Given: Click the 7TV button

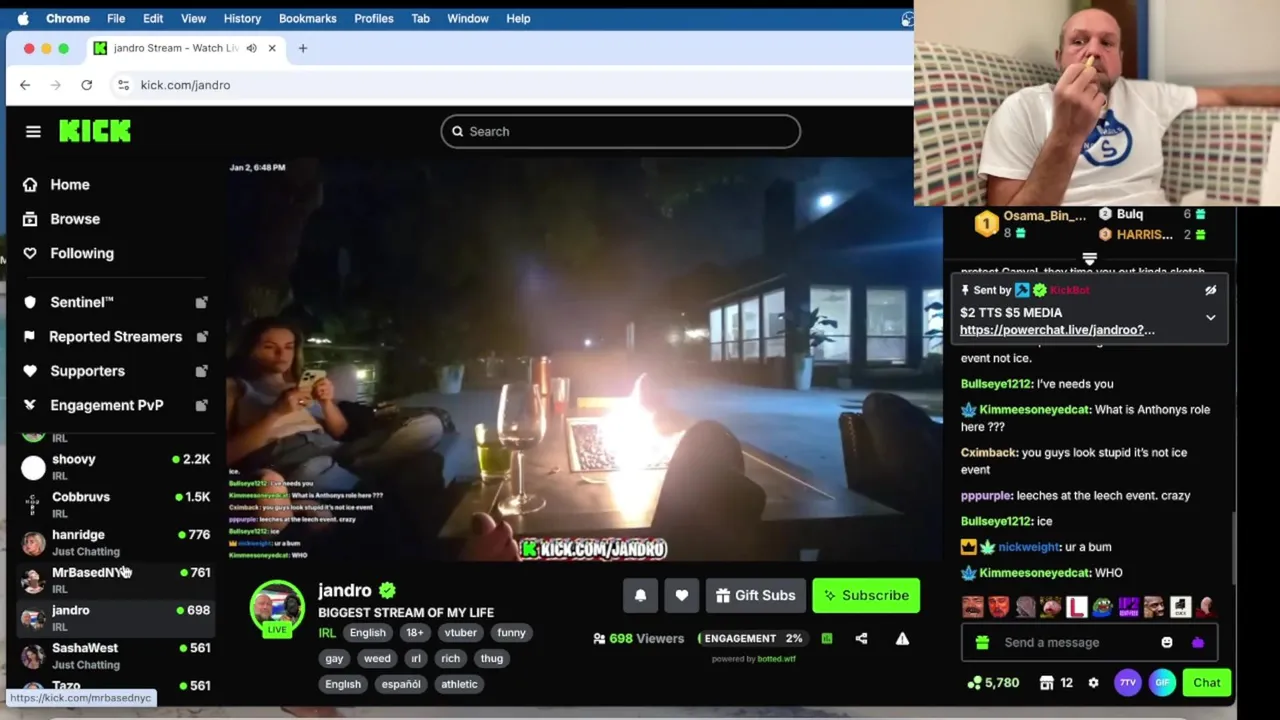Looking at the screenshot, I should pos(1128,683).
